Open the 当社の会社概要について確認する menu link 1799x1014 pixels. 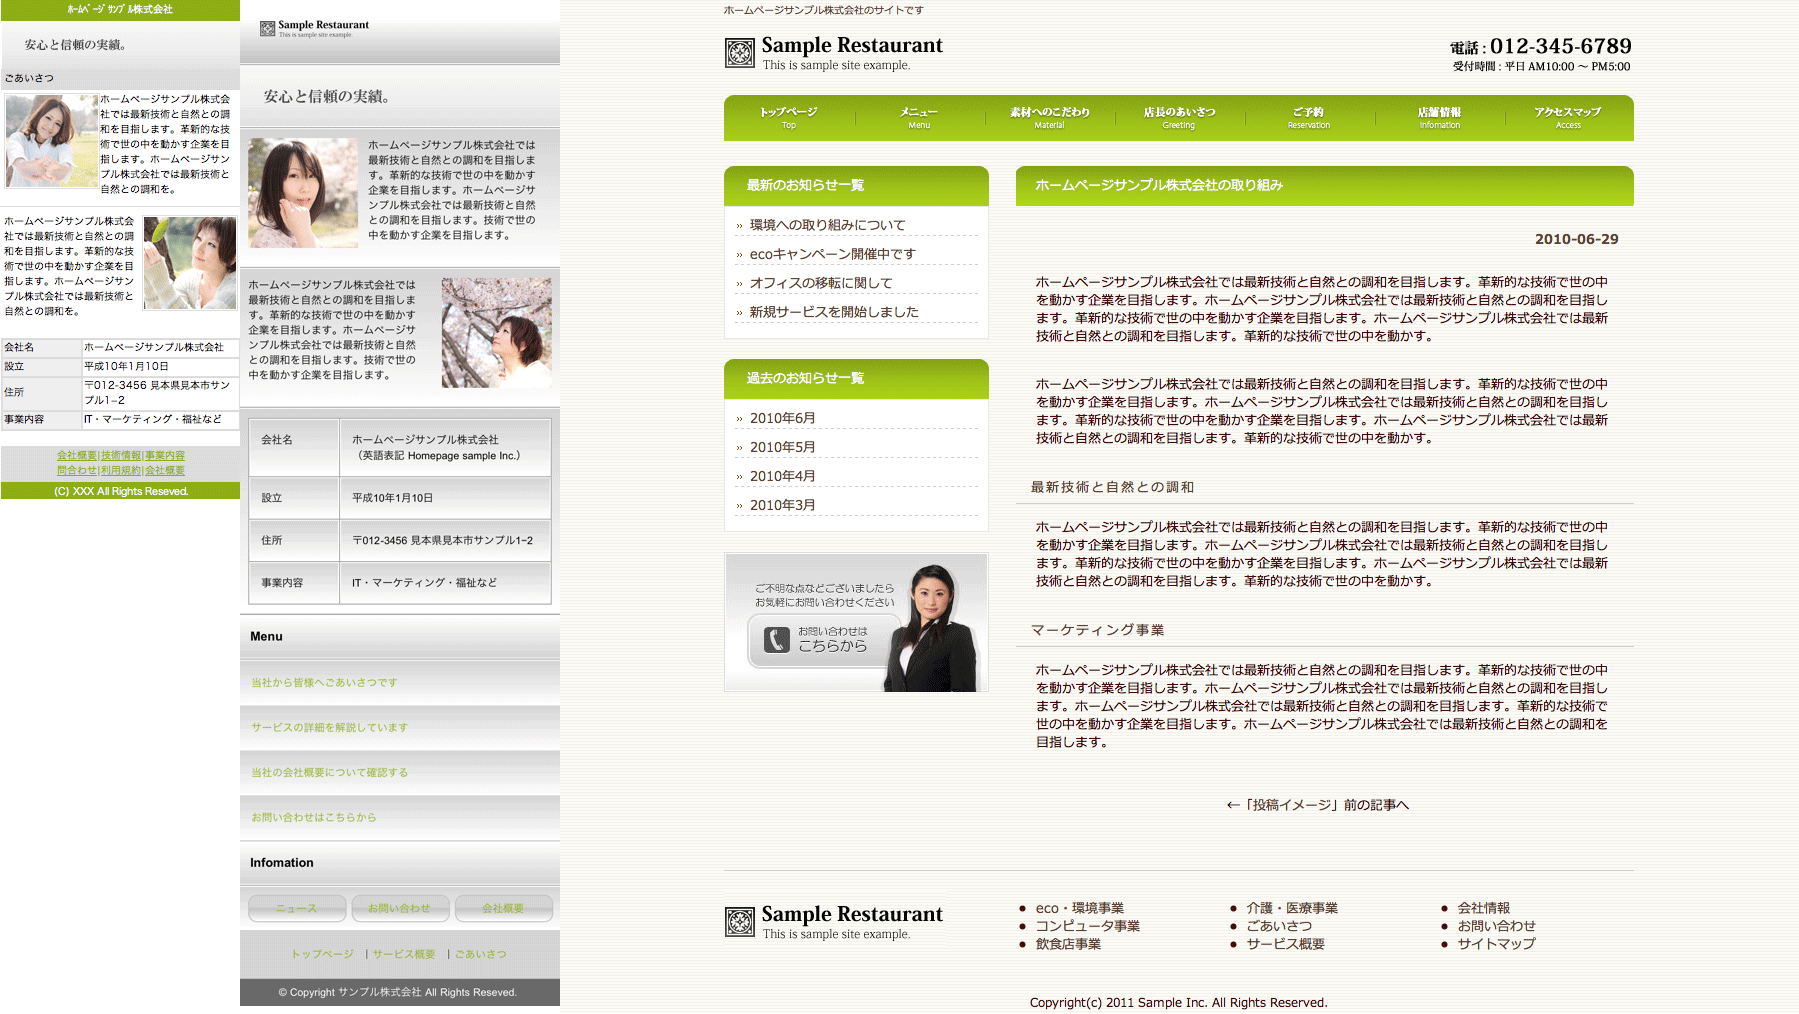coord(329,773)
